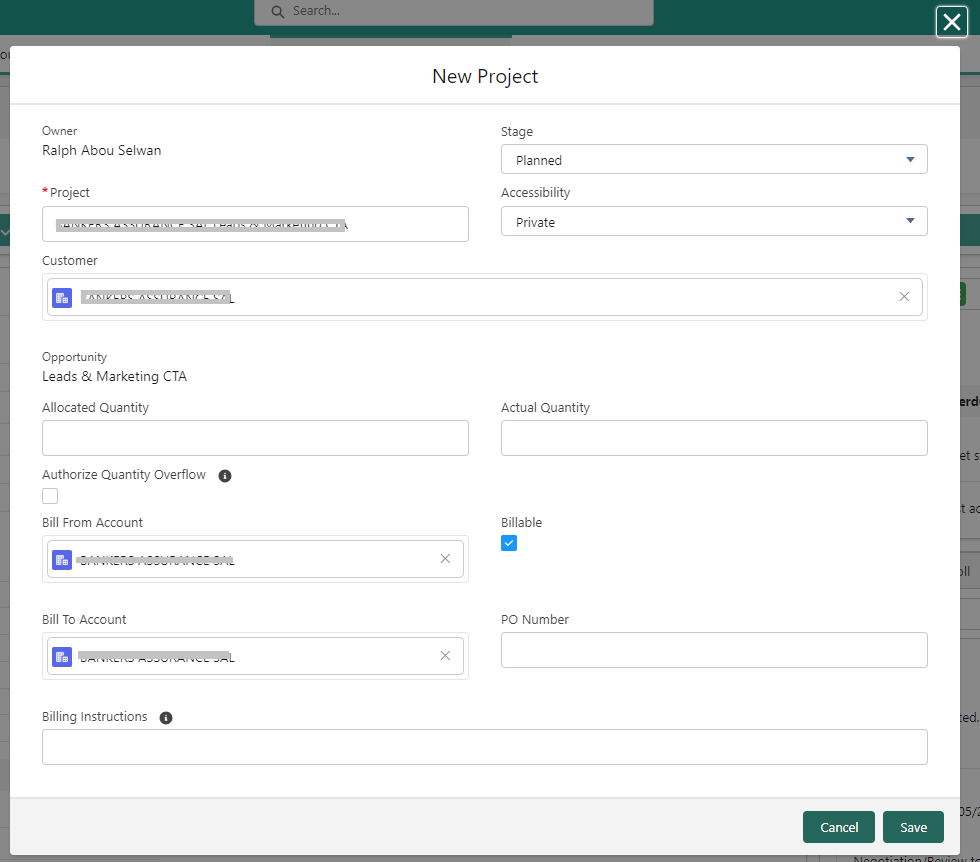Open the Stage dropdown showing Planned

(x=714, y=159)
